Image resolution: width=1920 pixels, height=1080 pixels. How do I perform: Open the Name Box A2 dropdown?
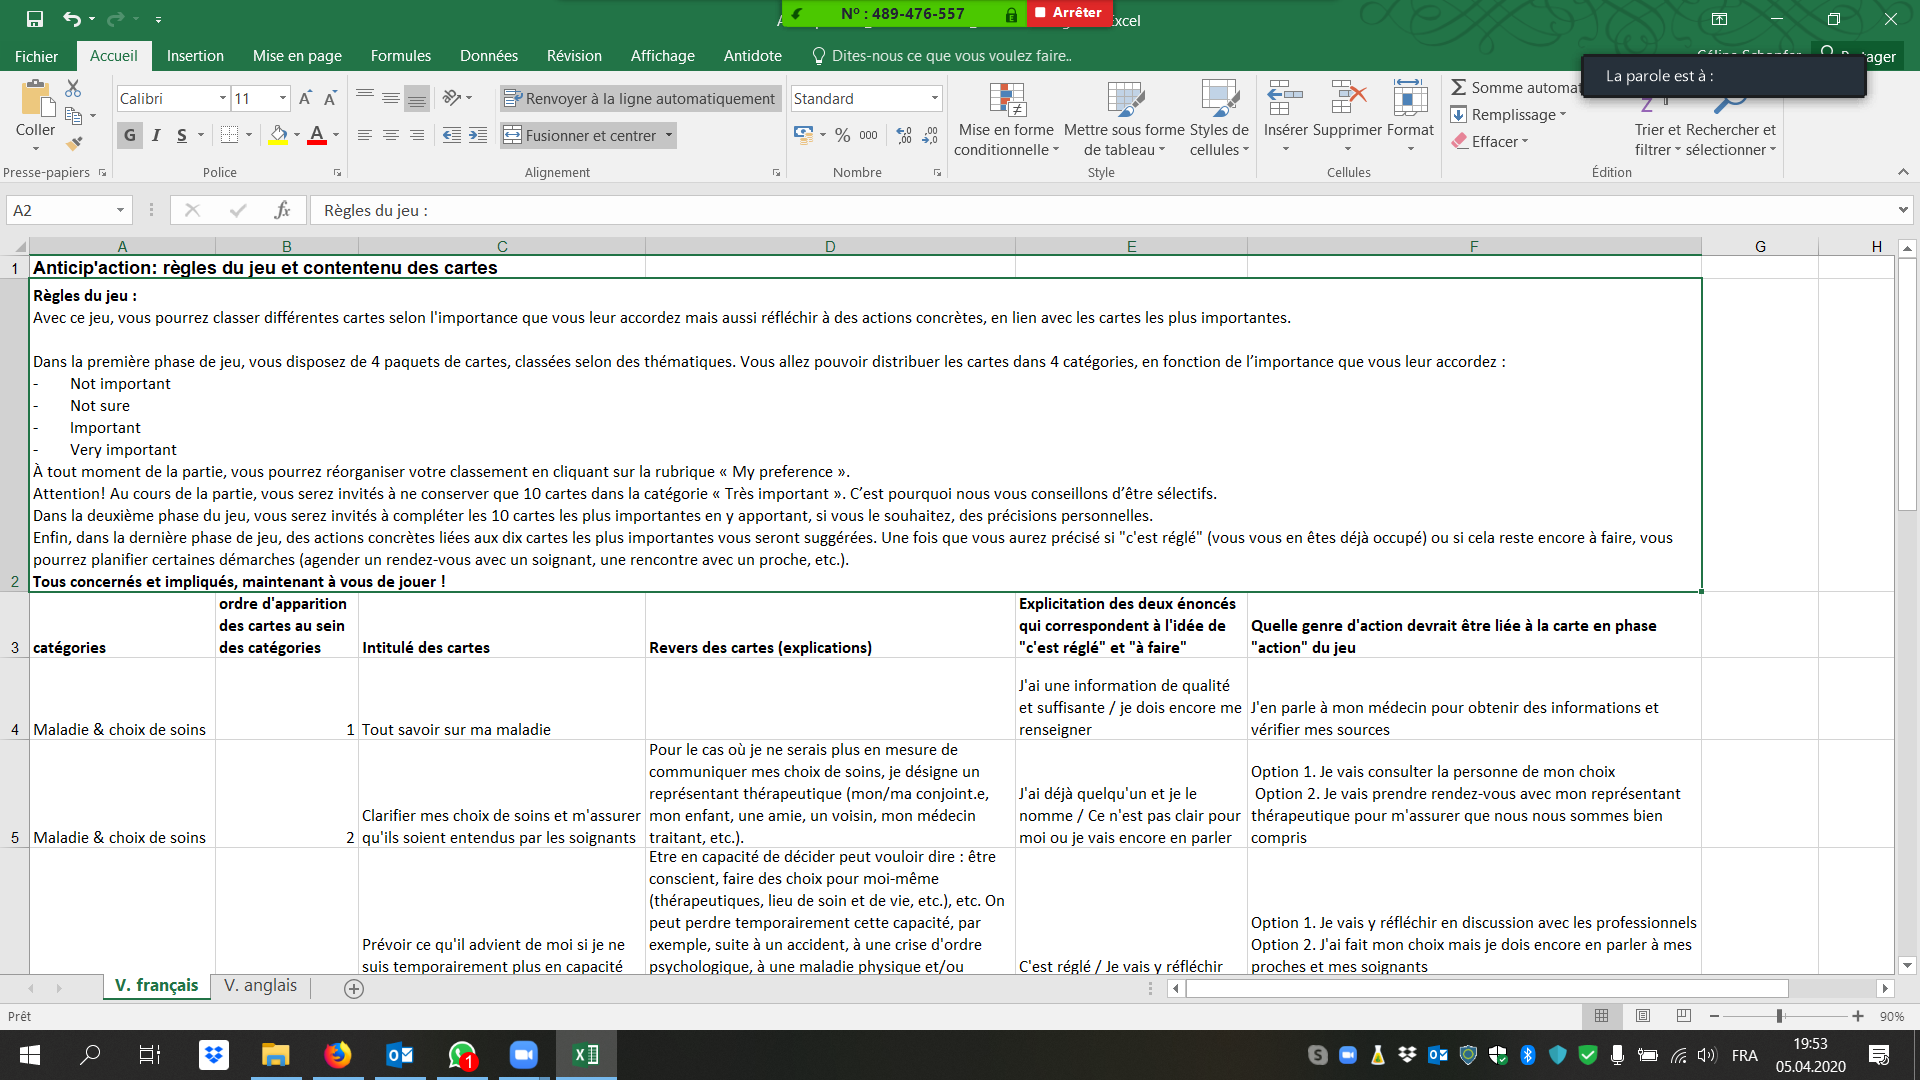[x=120, y=210]
